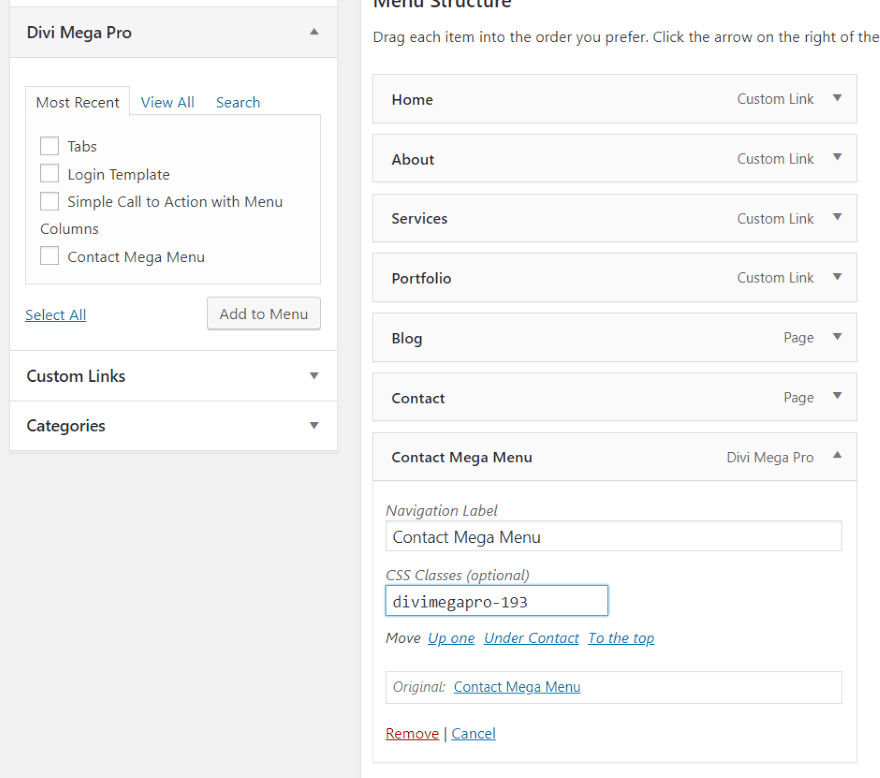Check the Login Template checkbox
880x778 pixels.
(49, 173)
